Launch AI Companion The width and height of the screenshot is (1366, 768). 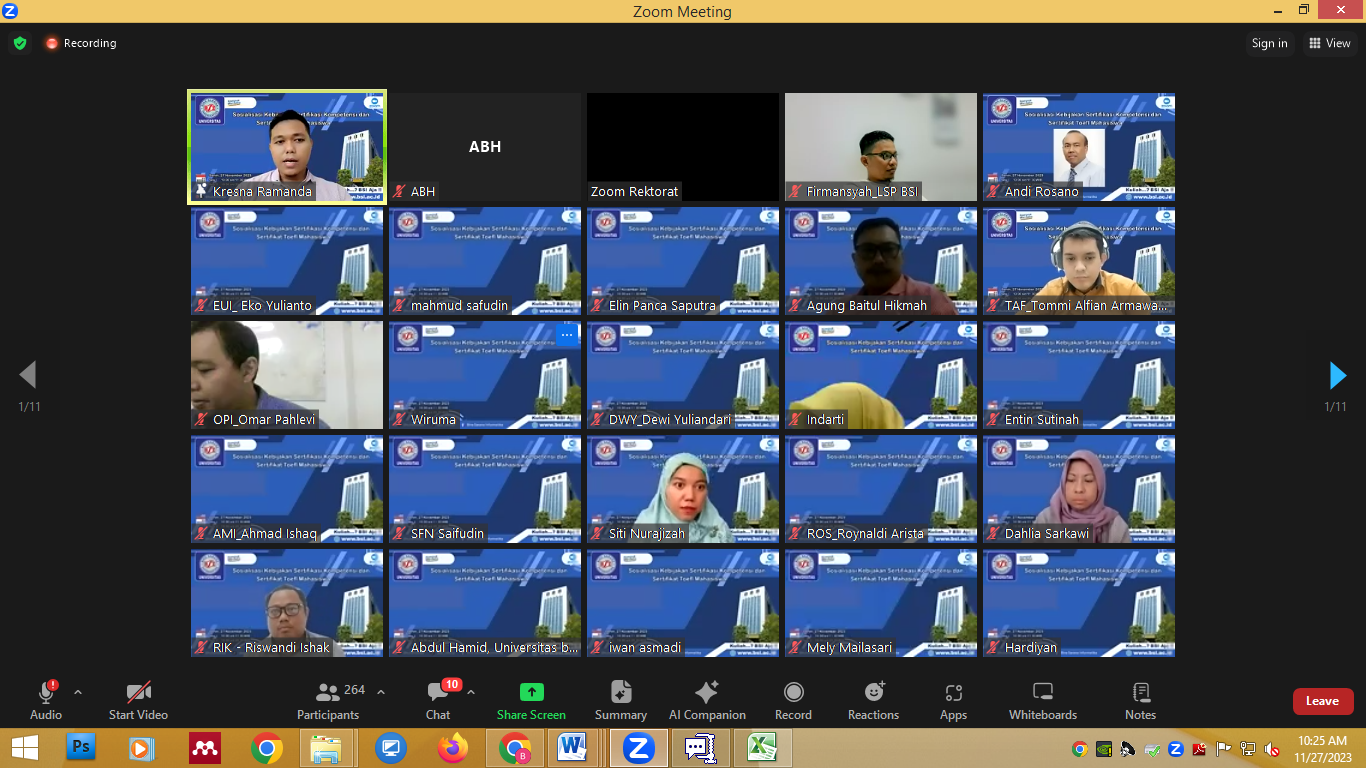pyautogui.click(x=707, y=701)
